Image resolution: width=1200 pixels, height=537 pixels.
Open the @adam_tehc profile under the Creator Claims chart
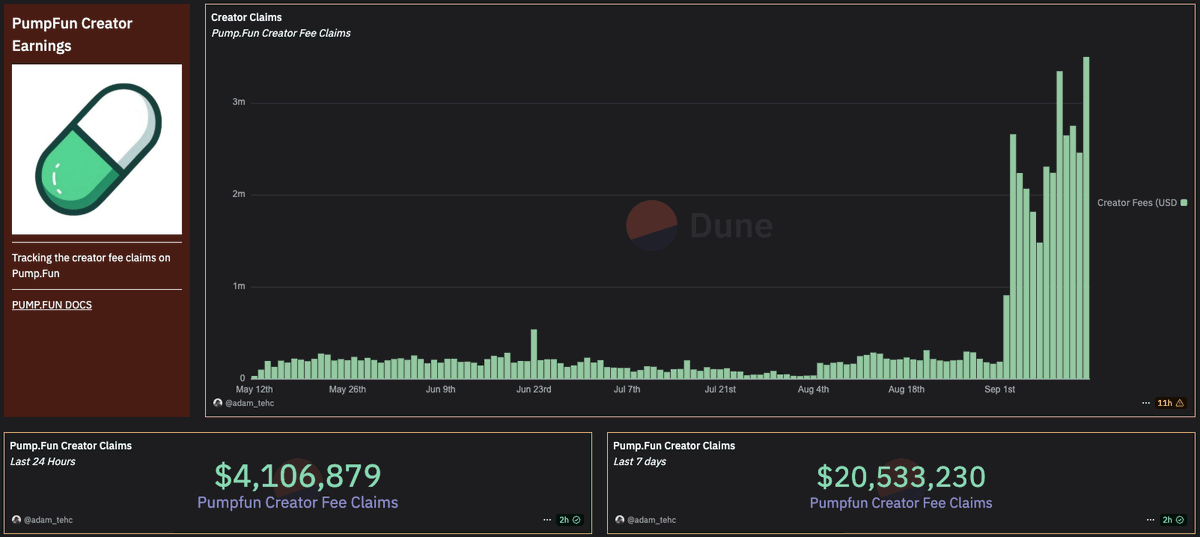pos(249,403)
